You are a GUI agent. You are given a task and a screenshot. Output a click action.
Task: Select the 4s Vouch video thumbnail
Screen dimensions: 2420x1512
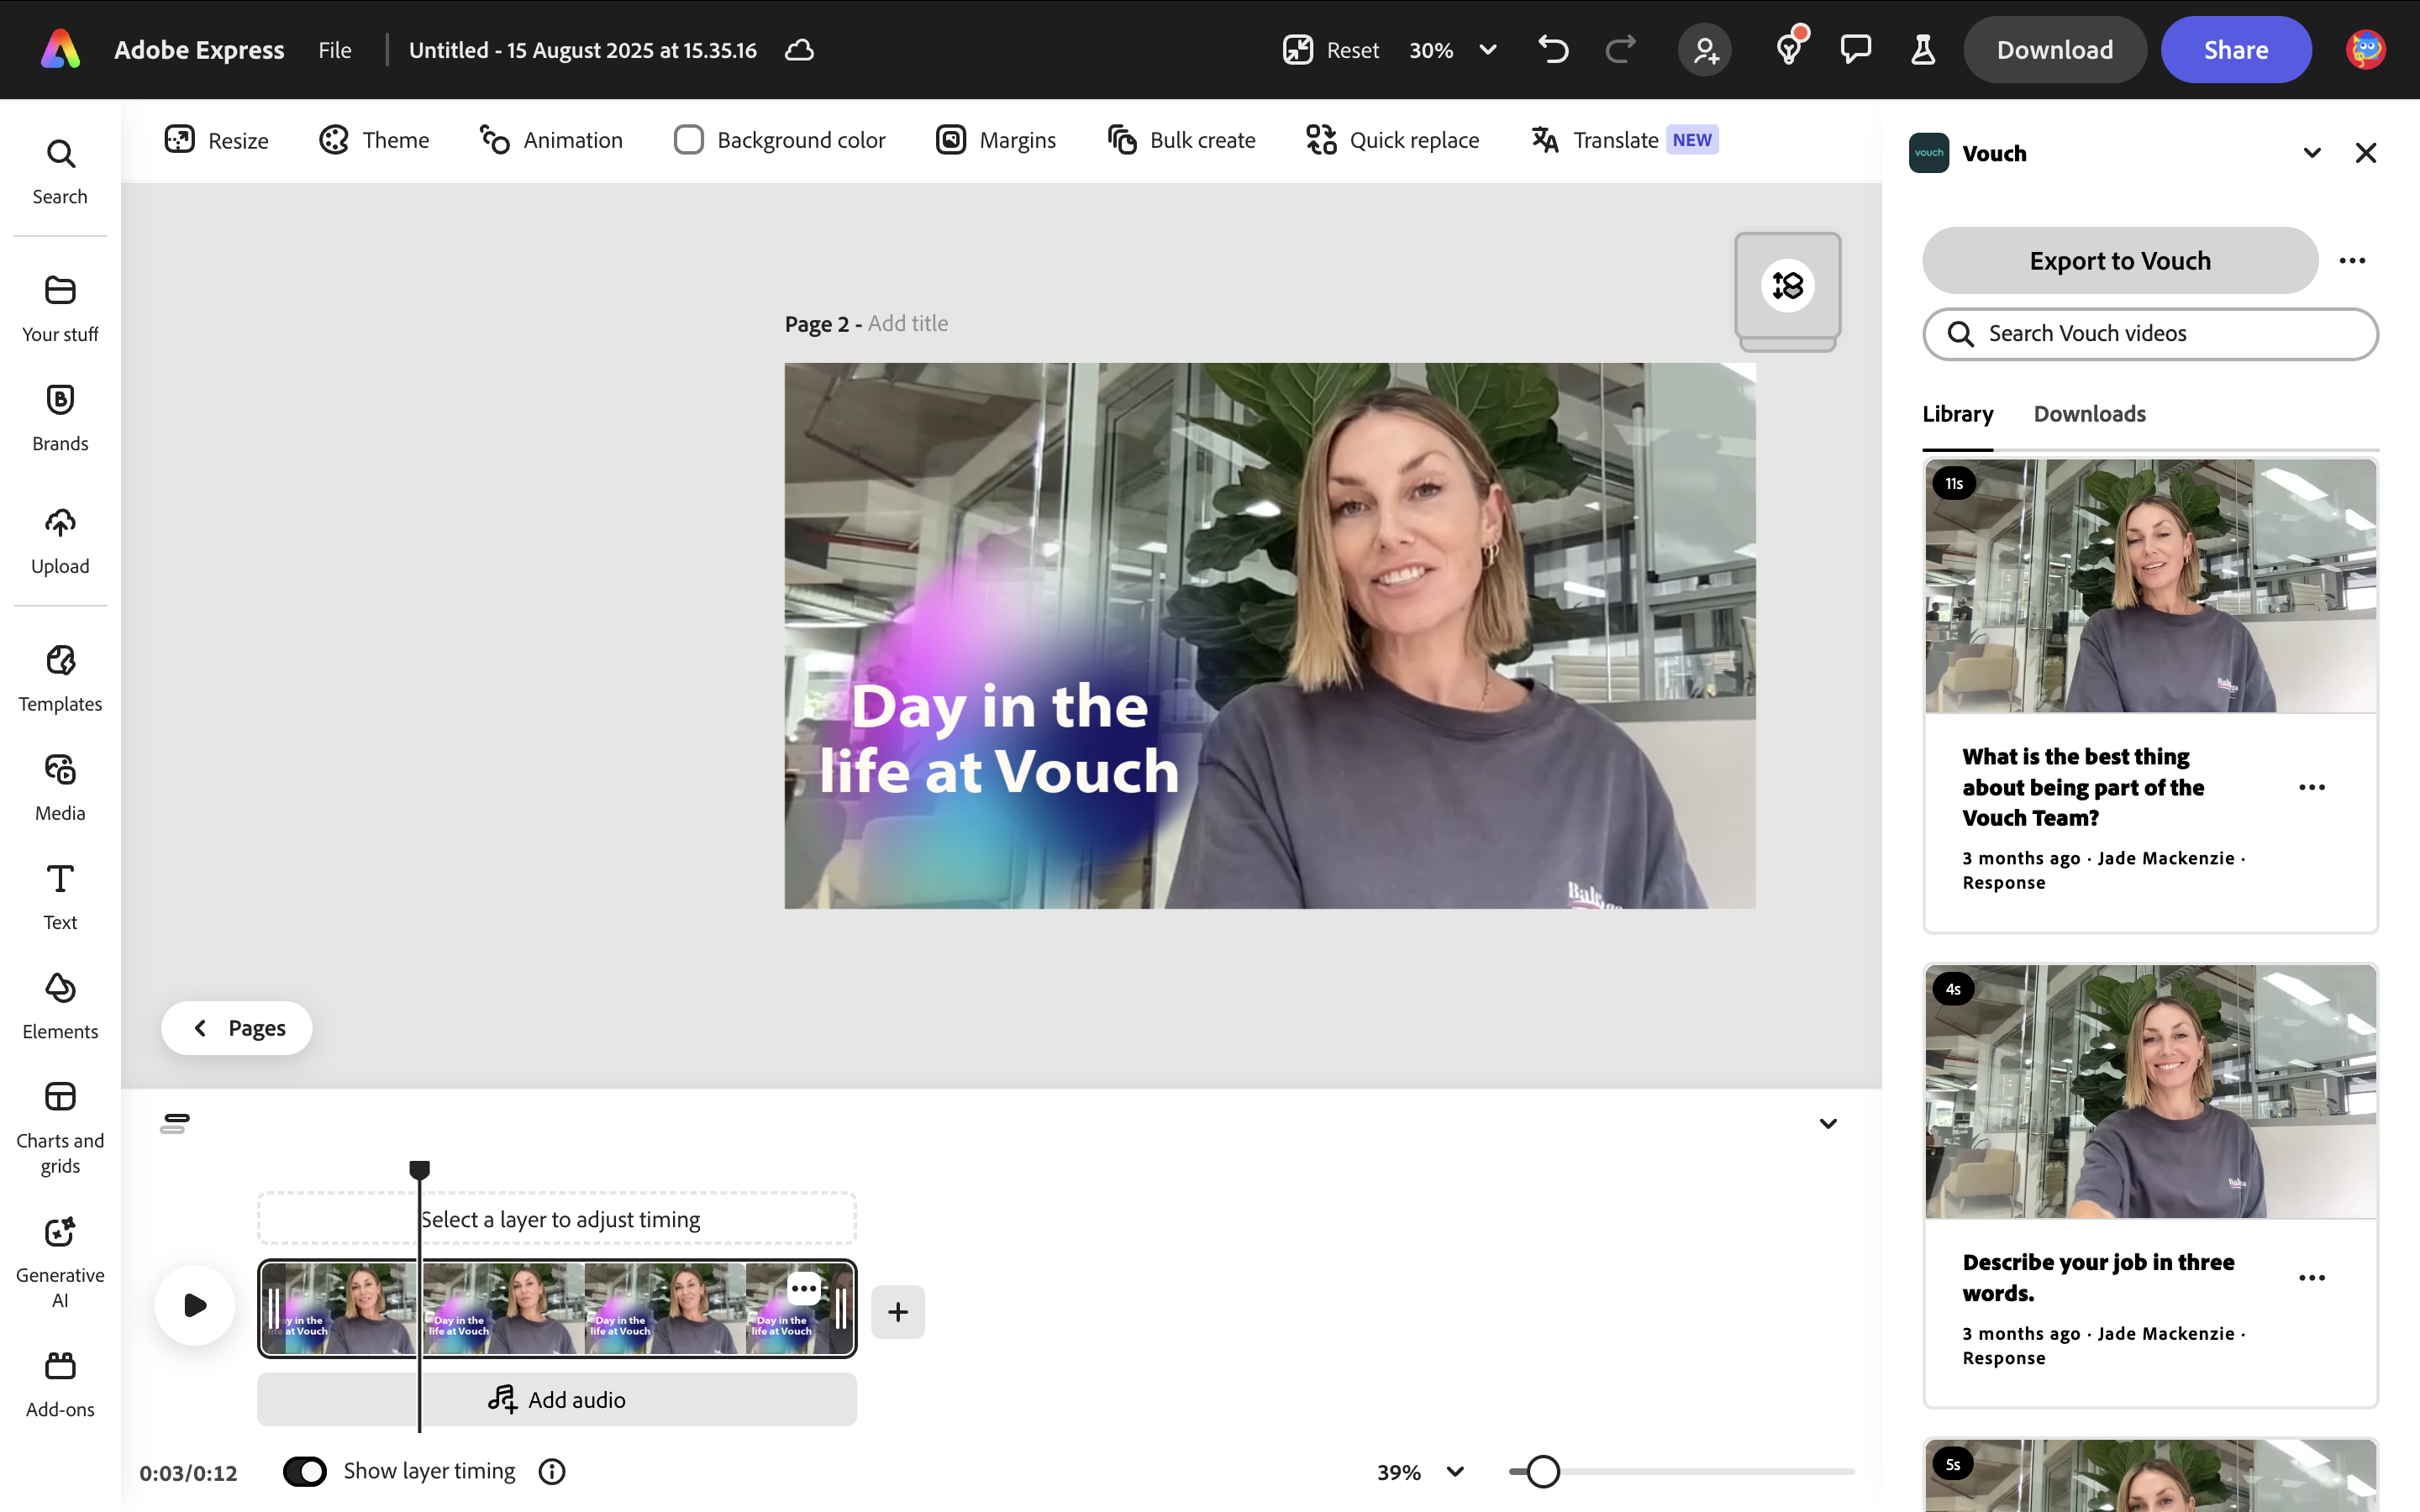[x=2150, y=1092]
